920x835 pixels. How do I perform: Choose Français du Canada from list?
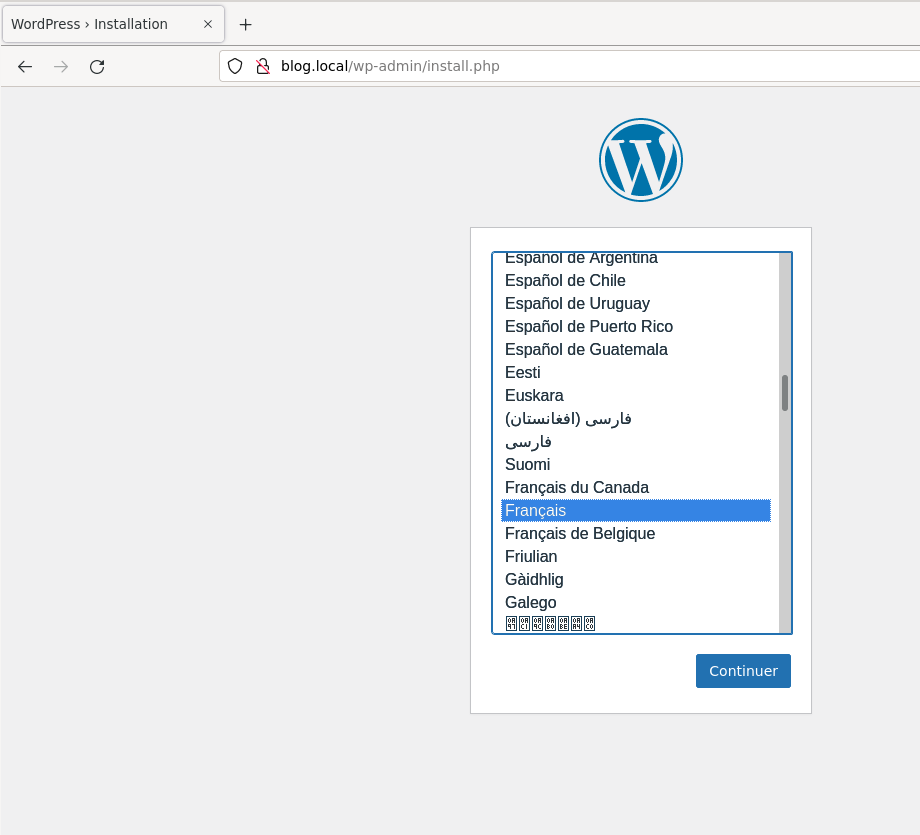click(x=577, y=488)
